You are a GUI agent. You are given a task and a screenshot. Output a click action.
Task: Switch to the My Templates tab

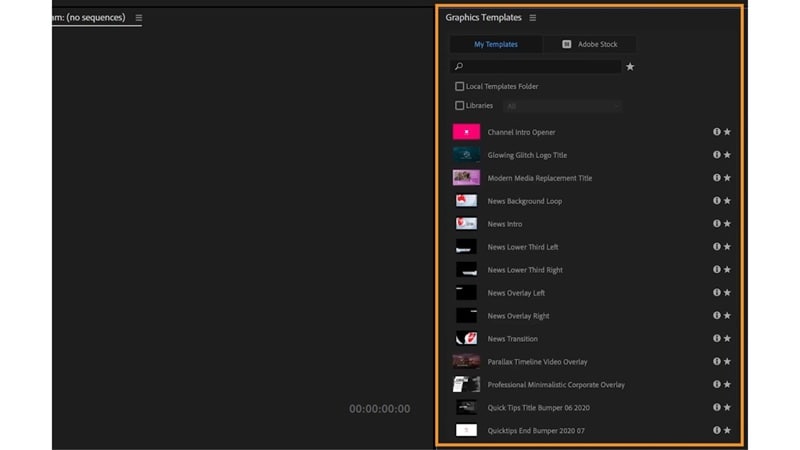[496, 44]
